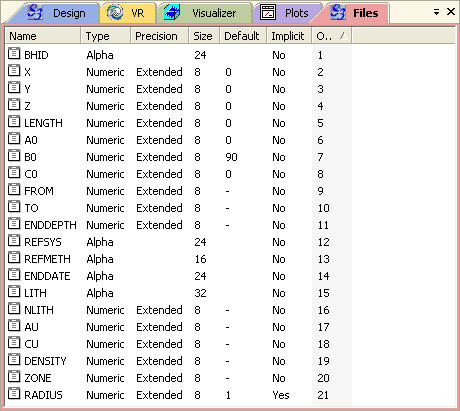Select the icon next to AU
The image size is (460, 411).
coord(14,326)
